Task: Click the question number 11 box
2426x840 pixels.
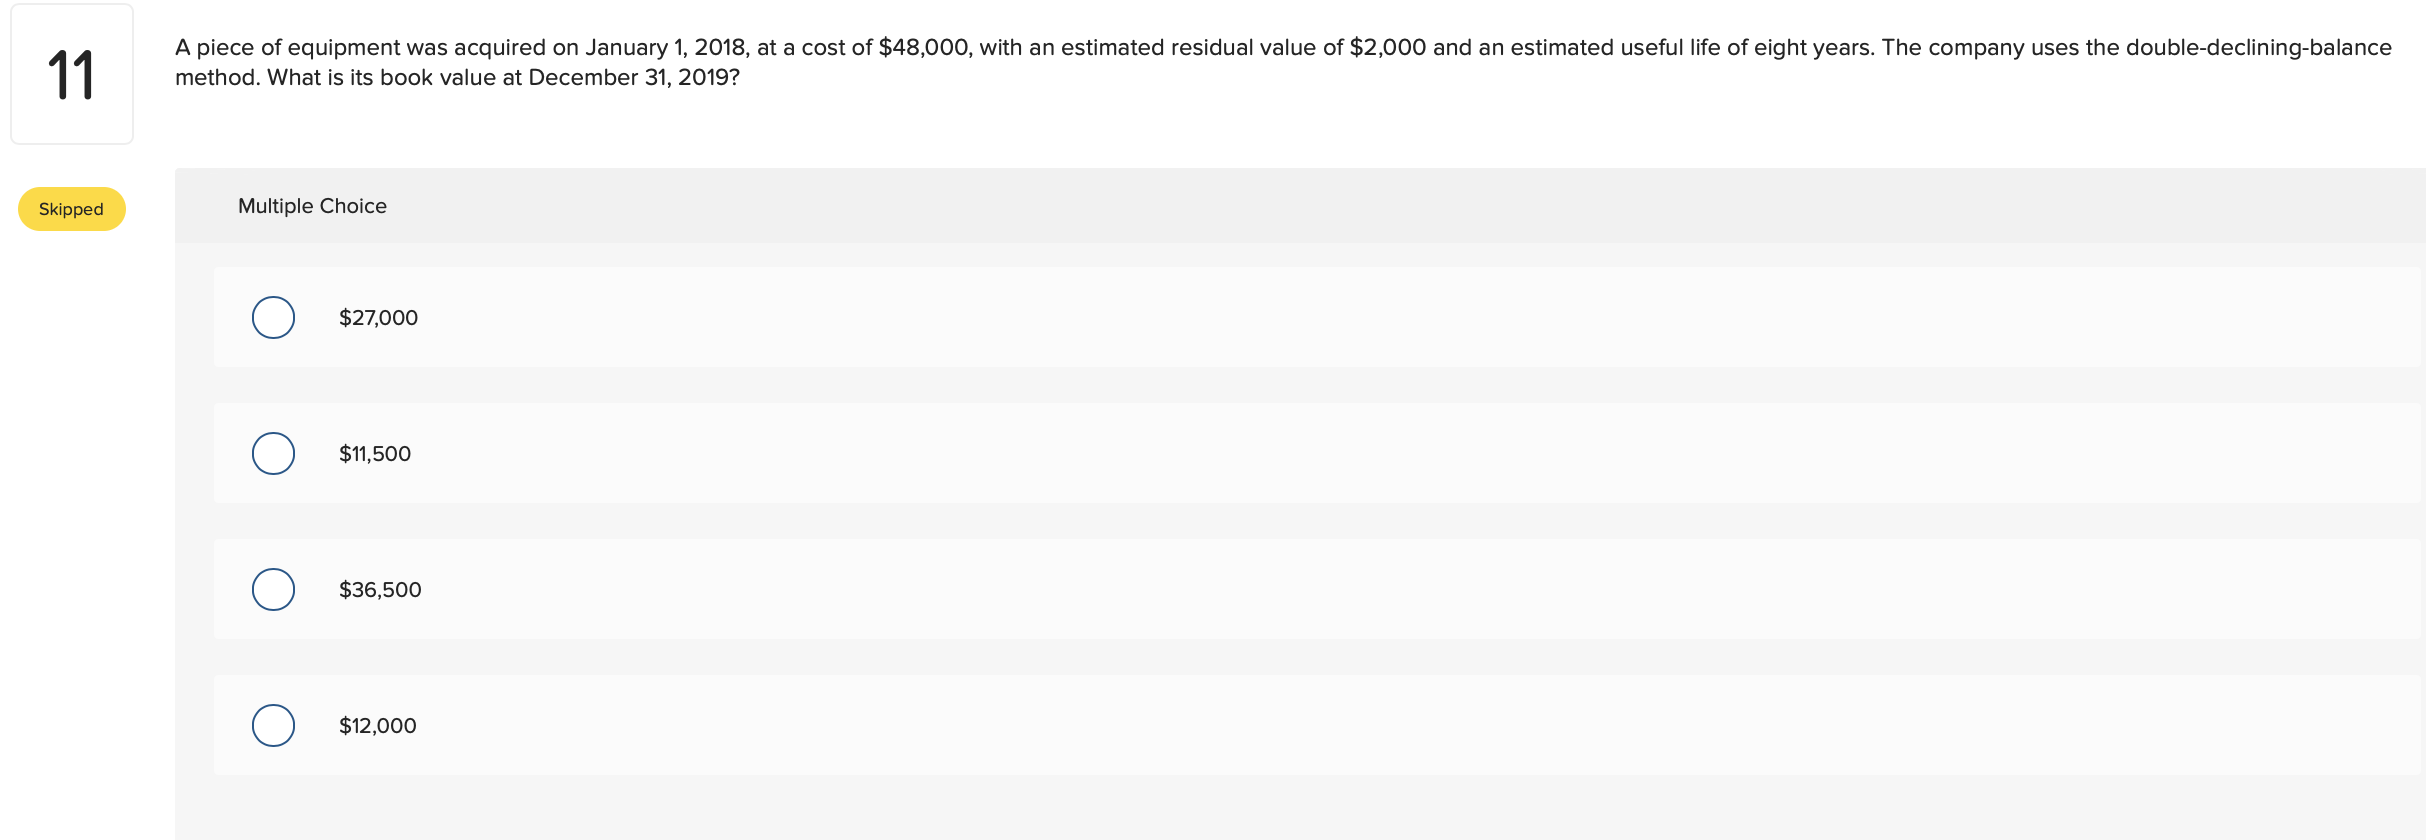Action: (x=71, y=74)
